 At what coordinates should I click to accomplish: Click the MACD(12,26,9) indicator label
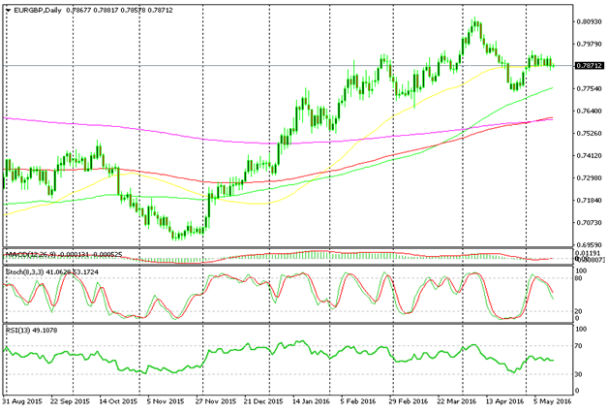click(x=31, y=255)
